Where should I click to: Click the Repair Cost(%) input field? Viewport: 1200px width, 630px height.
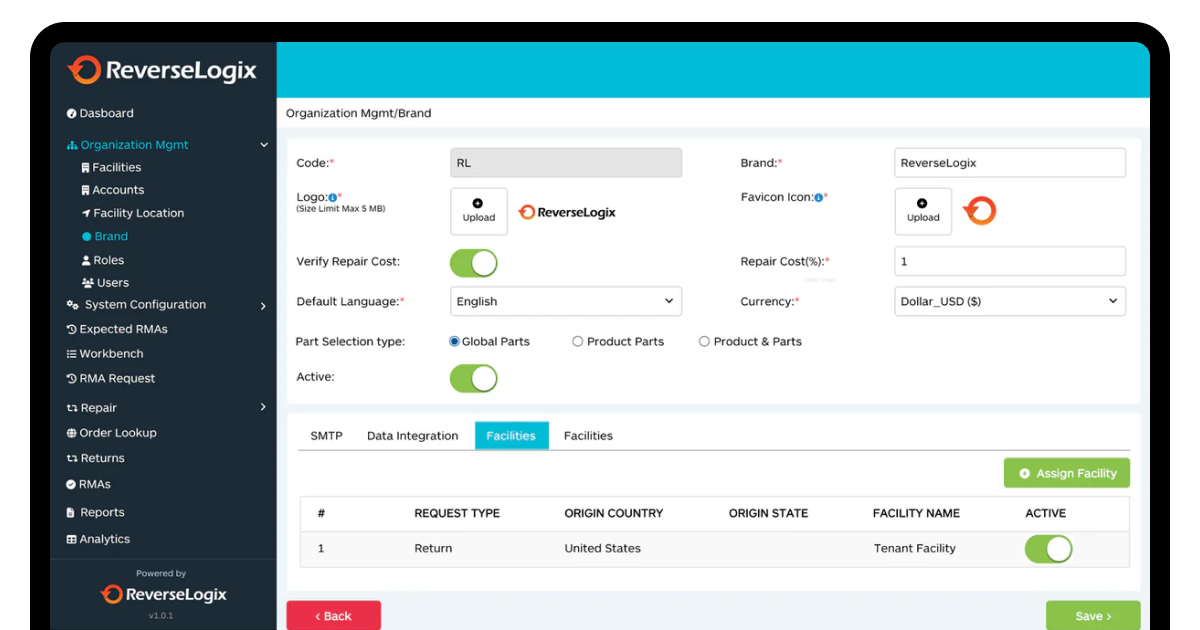tap(1010, 262)
